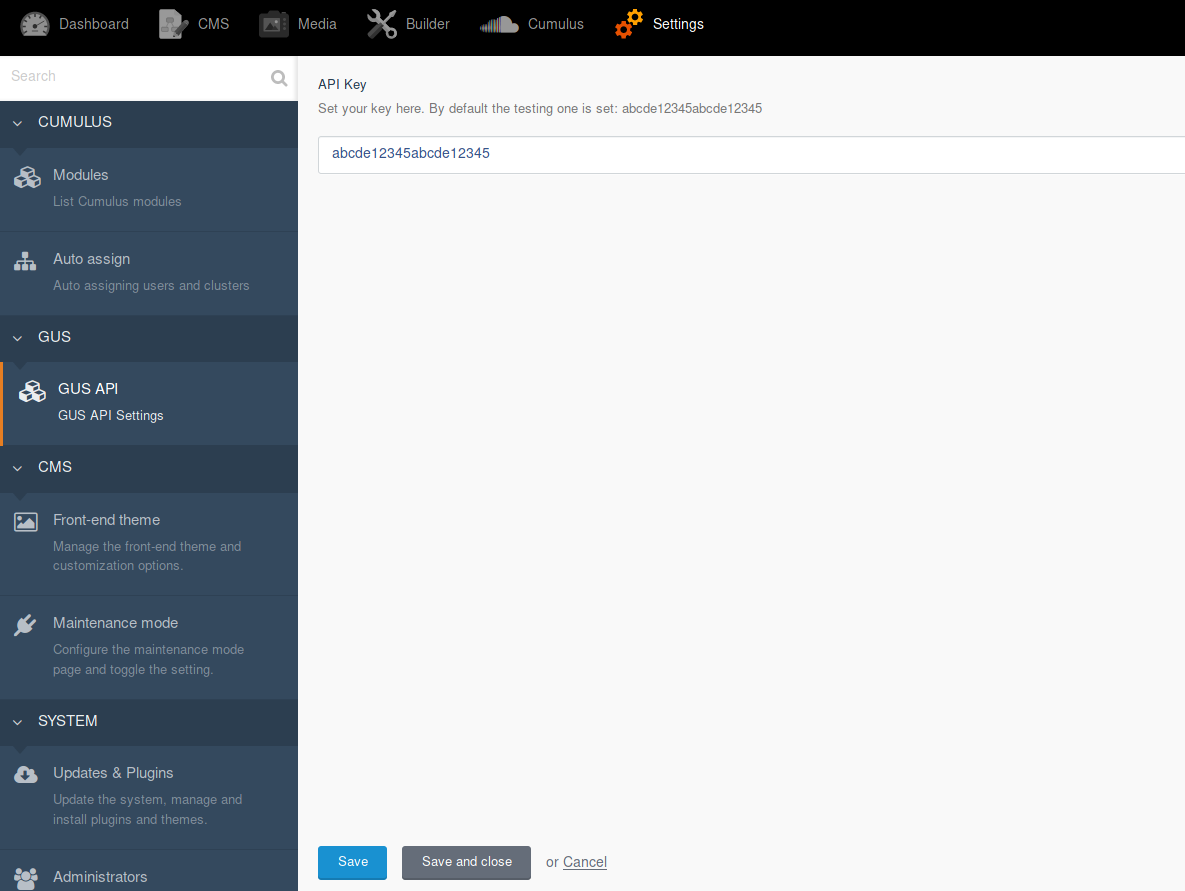Click the Cancel link
The height and width of the screenshot is (891, 1185).
(x=584, y=862)
